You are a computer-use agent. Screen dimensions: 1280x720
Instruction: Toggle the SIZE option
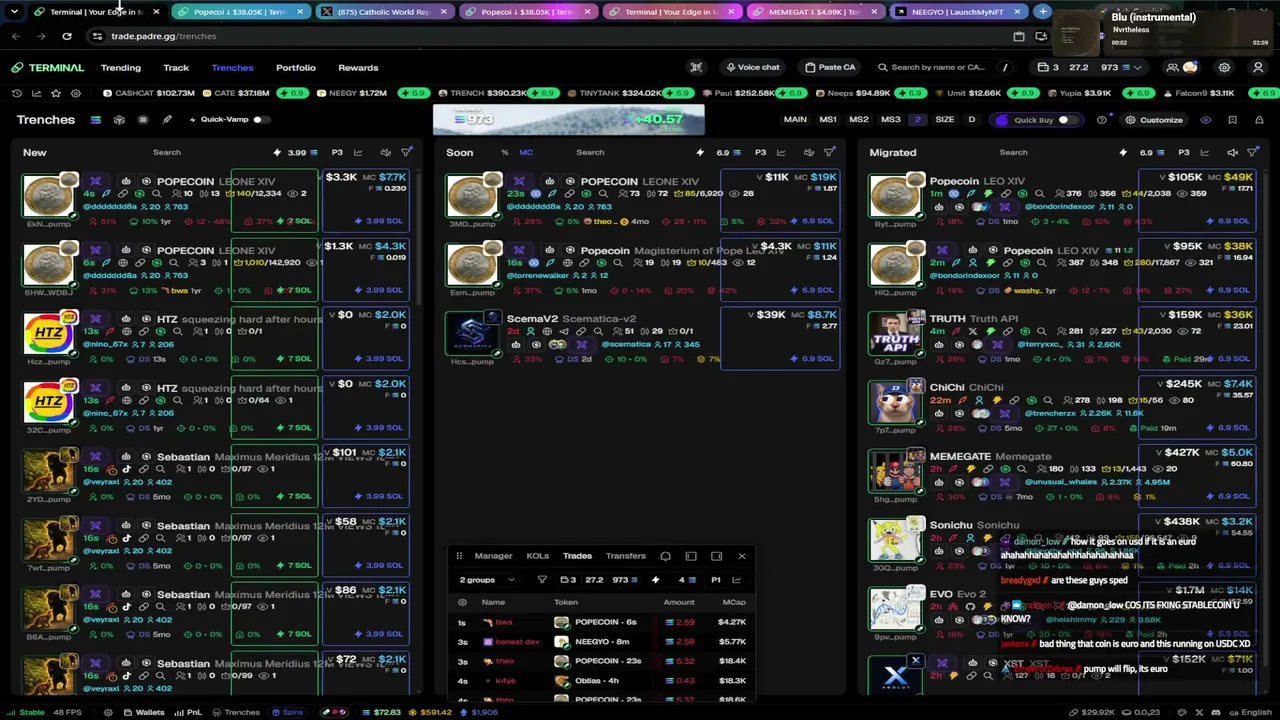(945, 120)
